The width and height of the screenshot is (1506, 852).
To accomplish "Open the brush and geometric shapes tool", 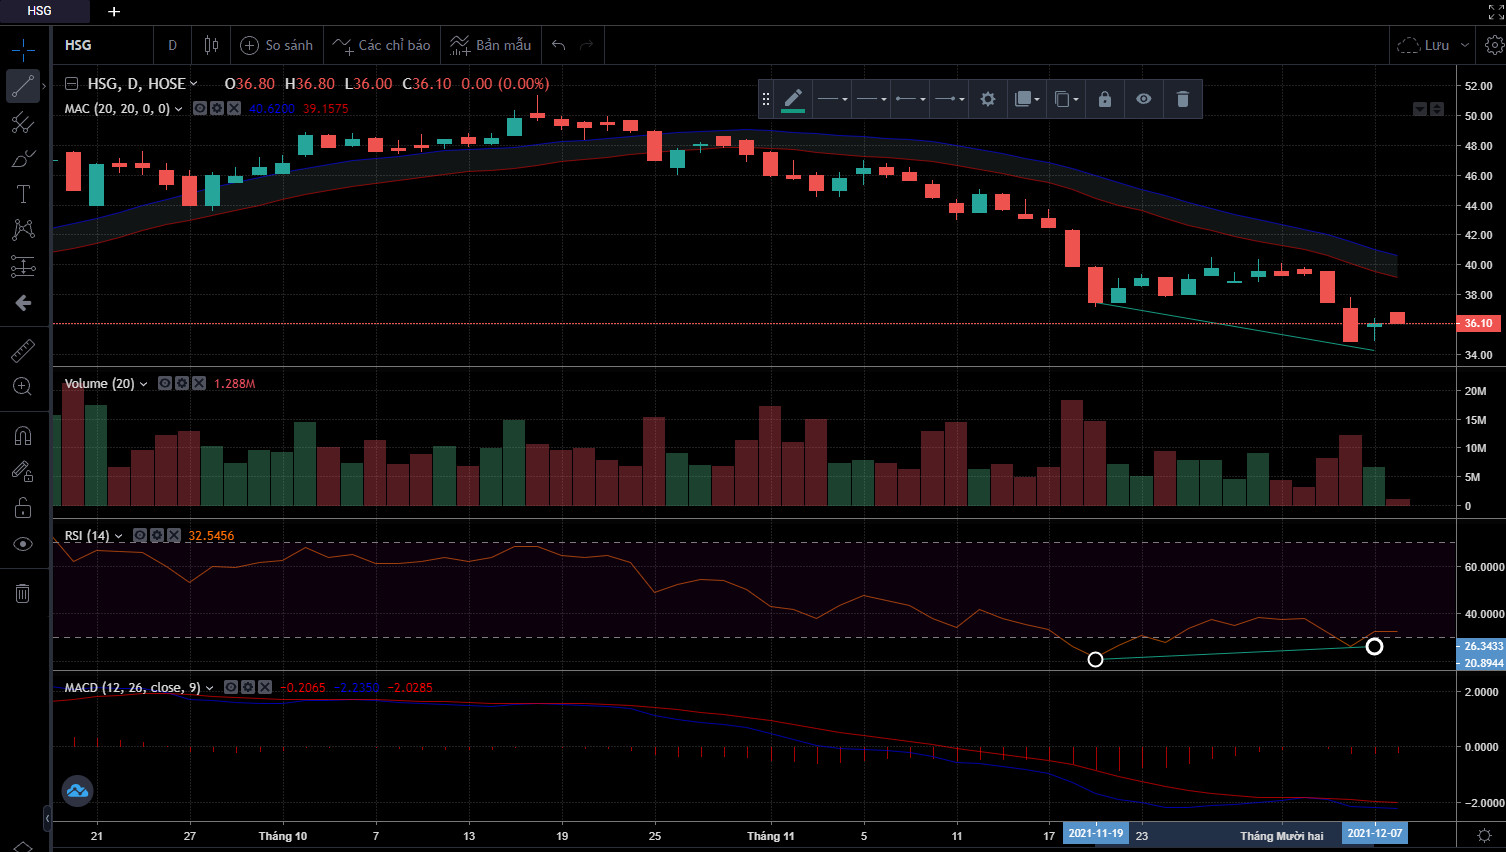I will pos(23,159).
